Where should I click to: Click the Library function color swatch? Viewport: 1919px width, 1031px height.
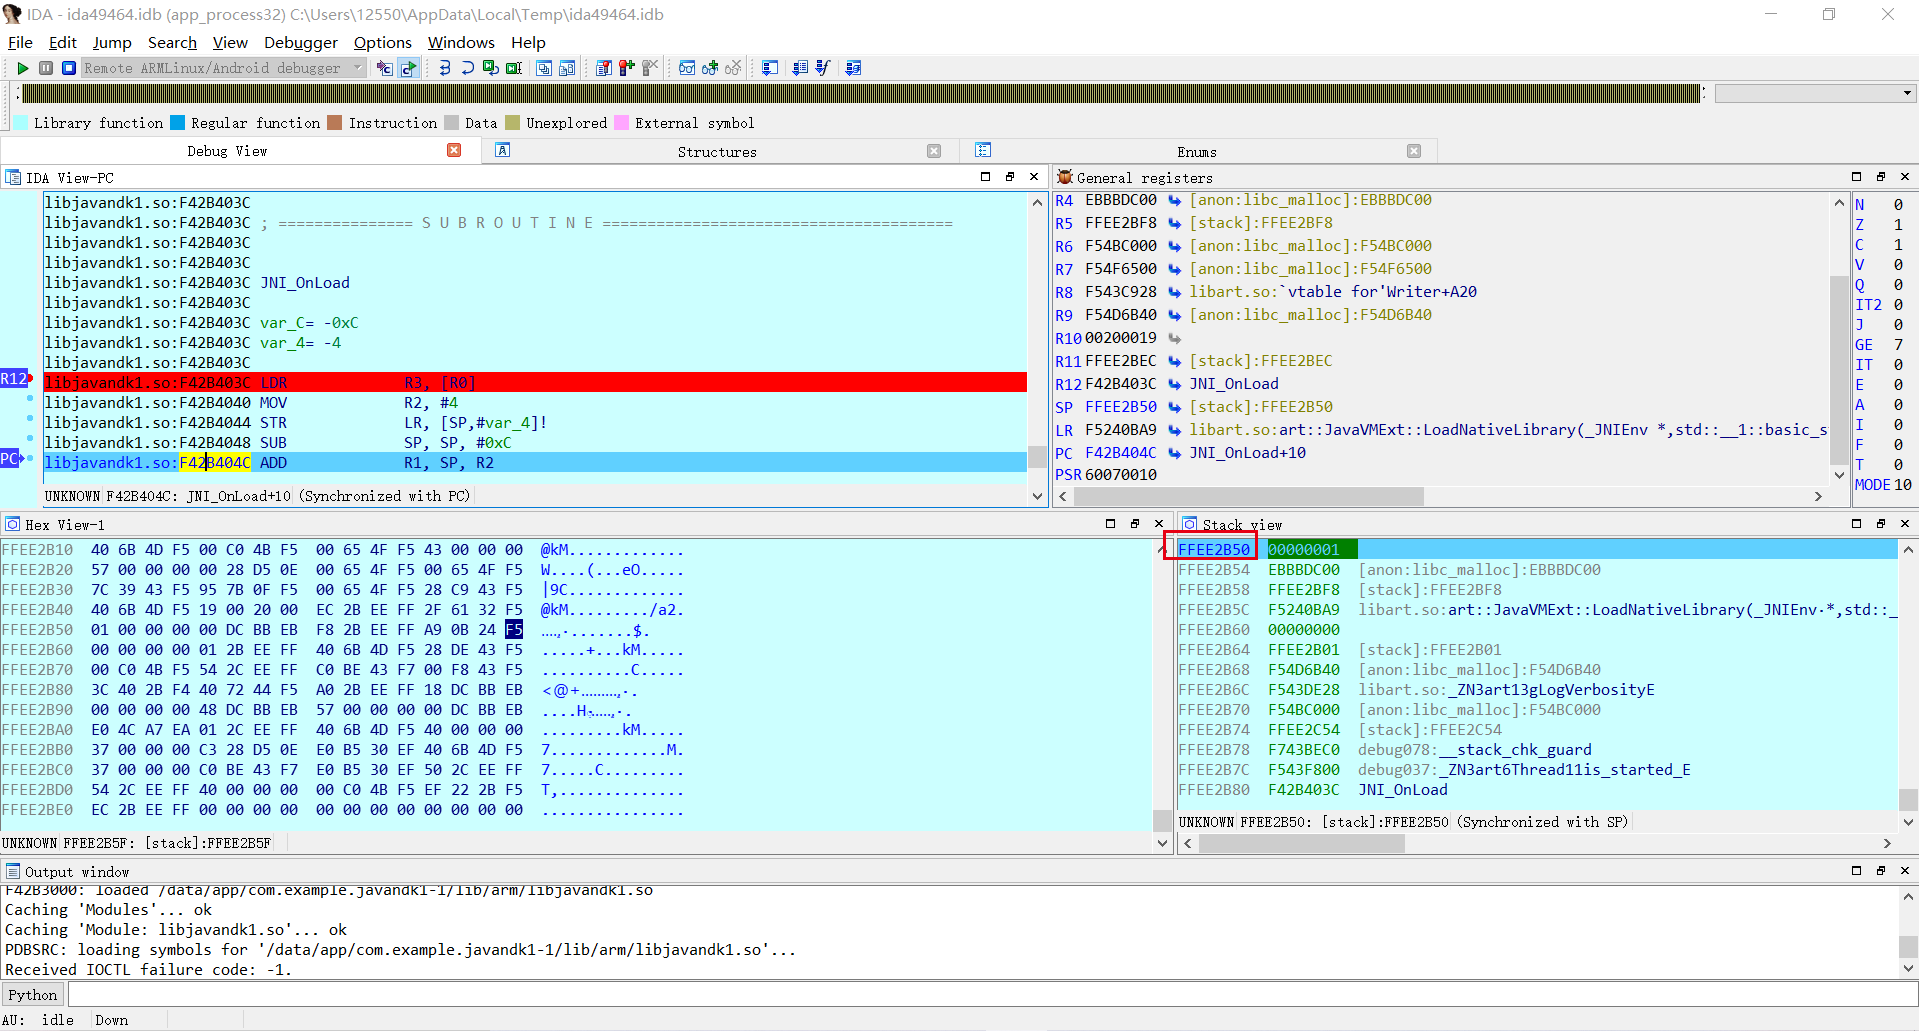click(20, 123)
